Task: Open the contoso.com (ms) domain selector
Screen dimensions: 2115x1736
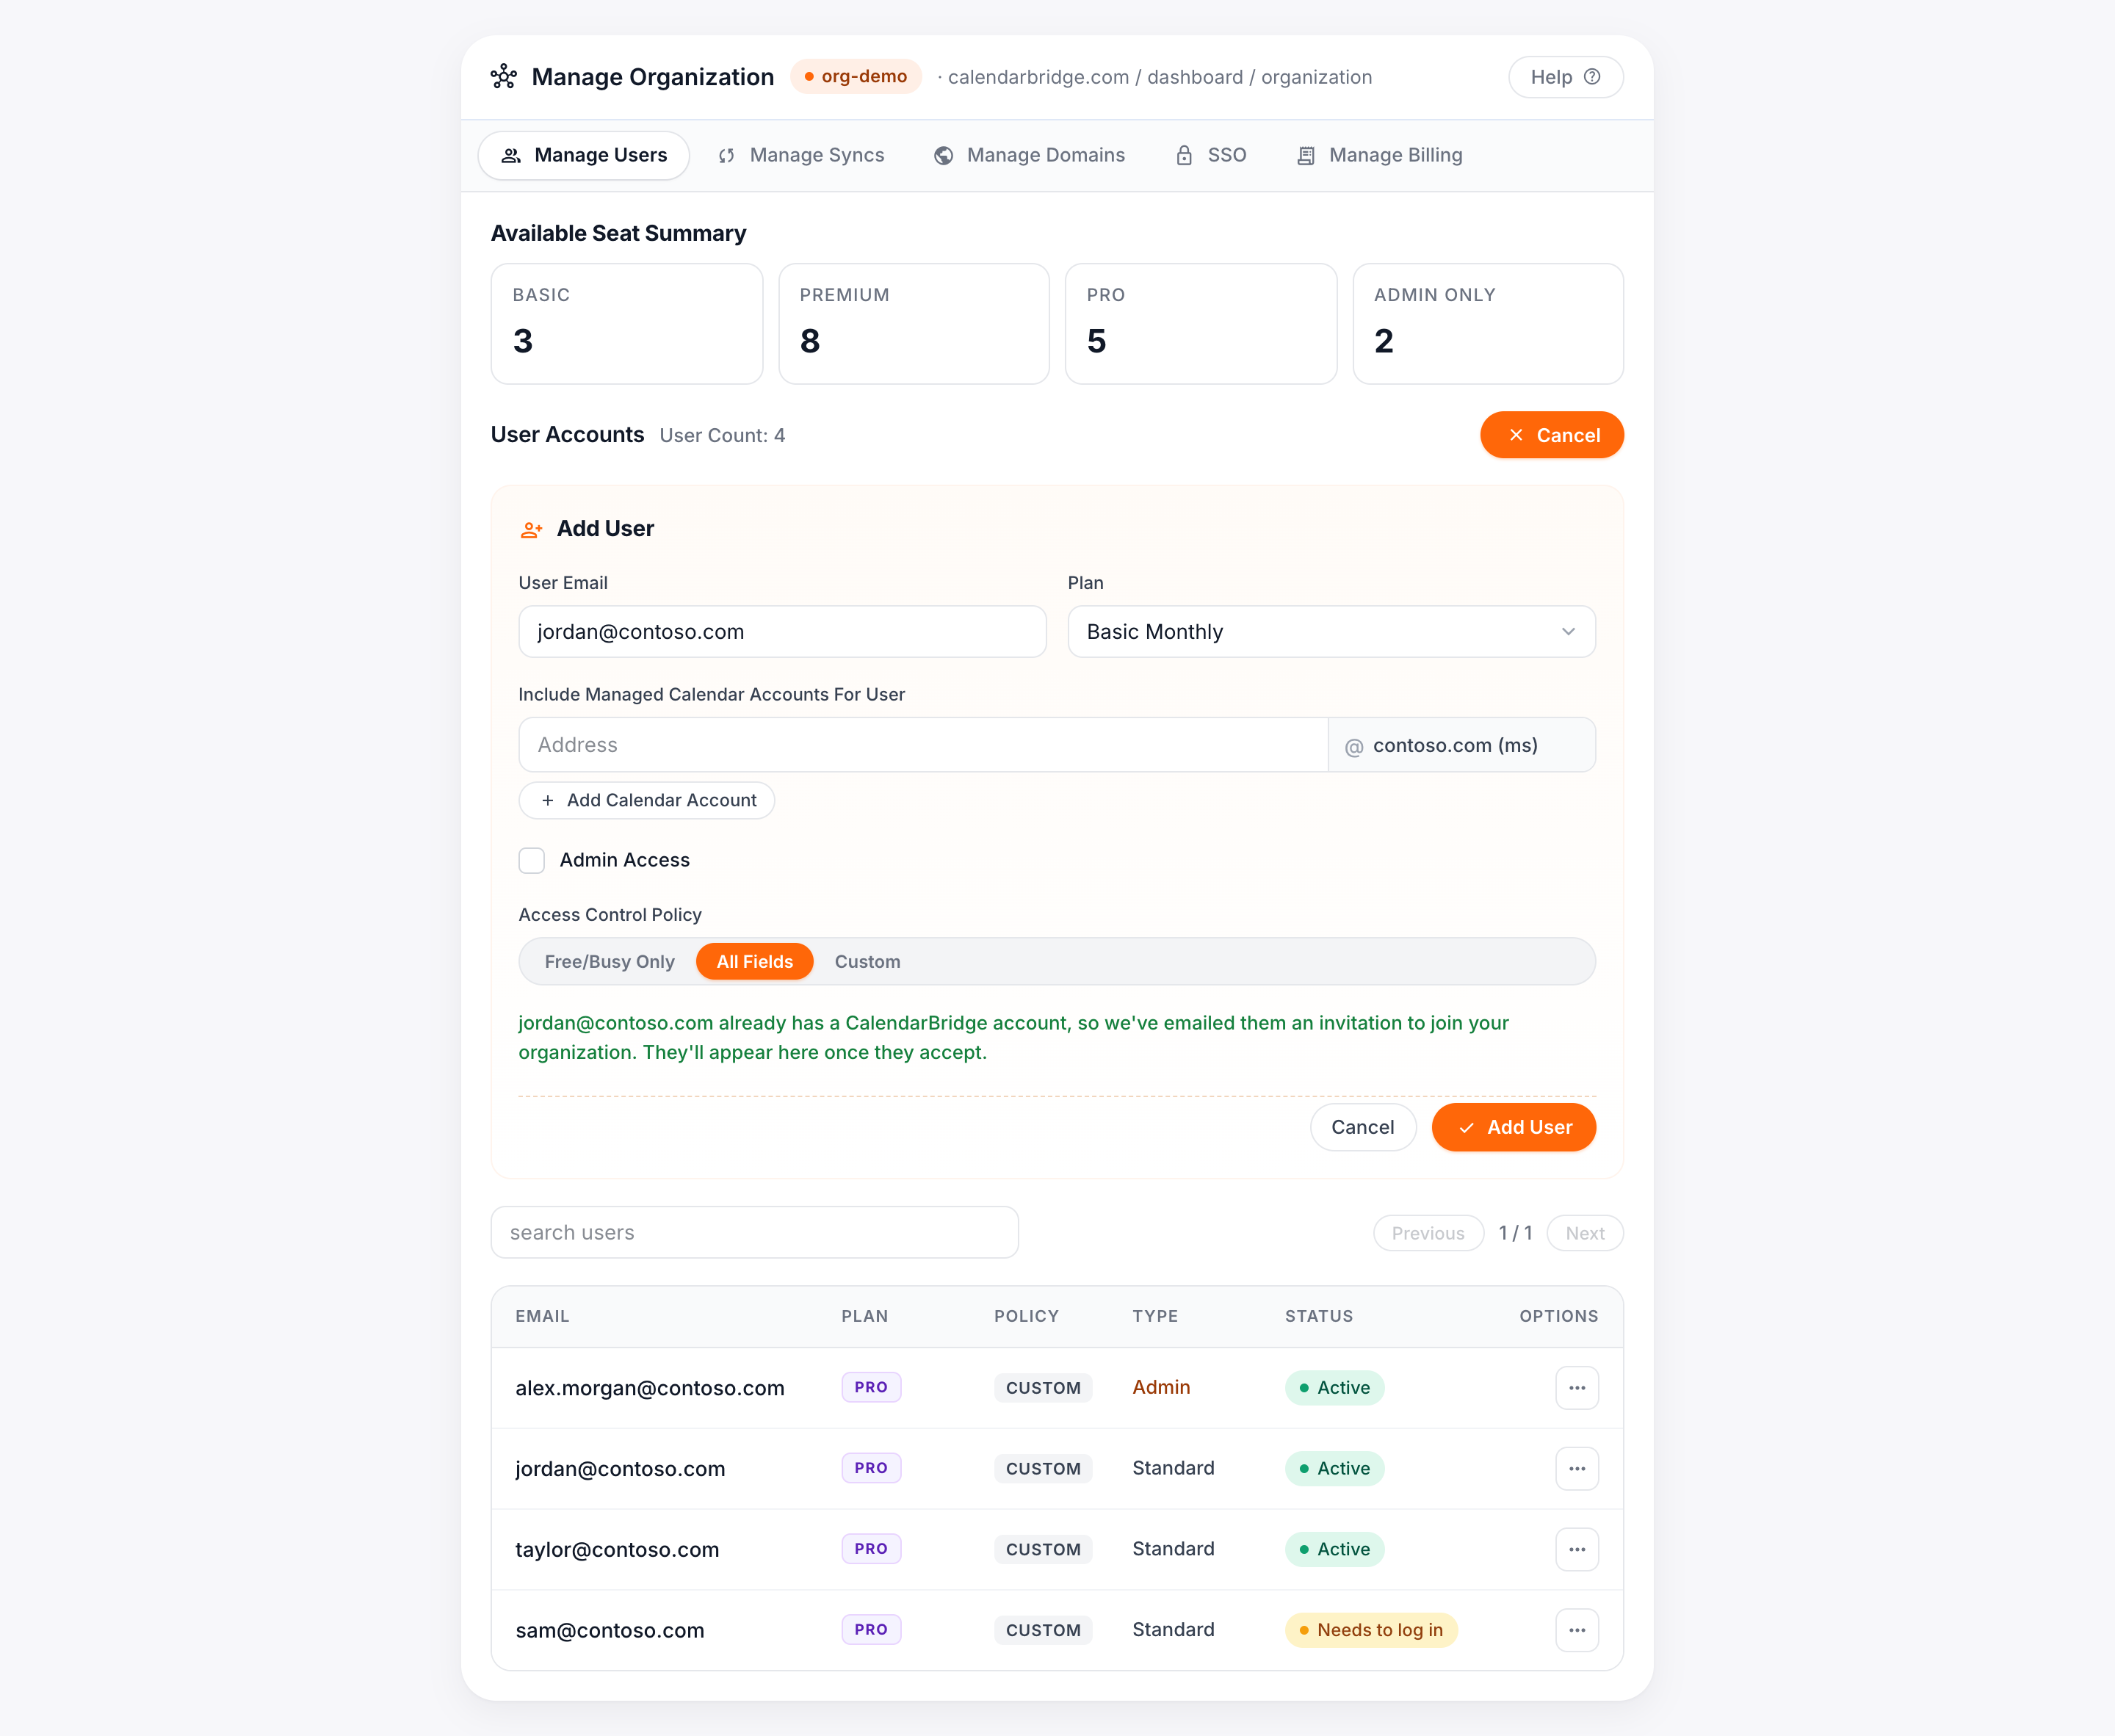Action: click(1461, 745)
